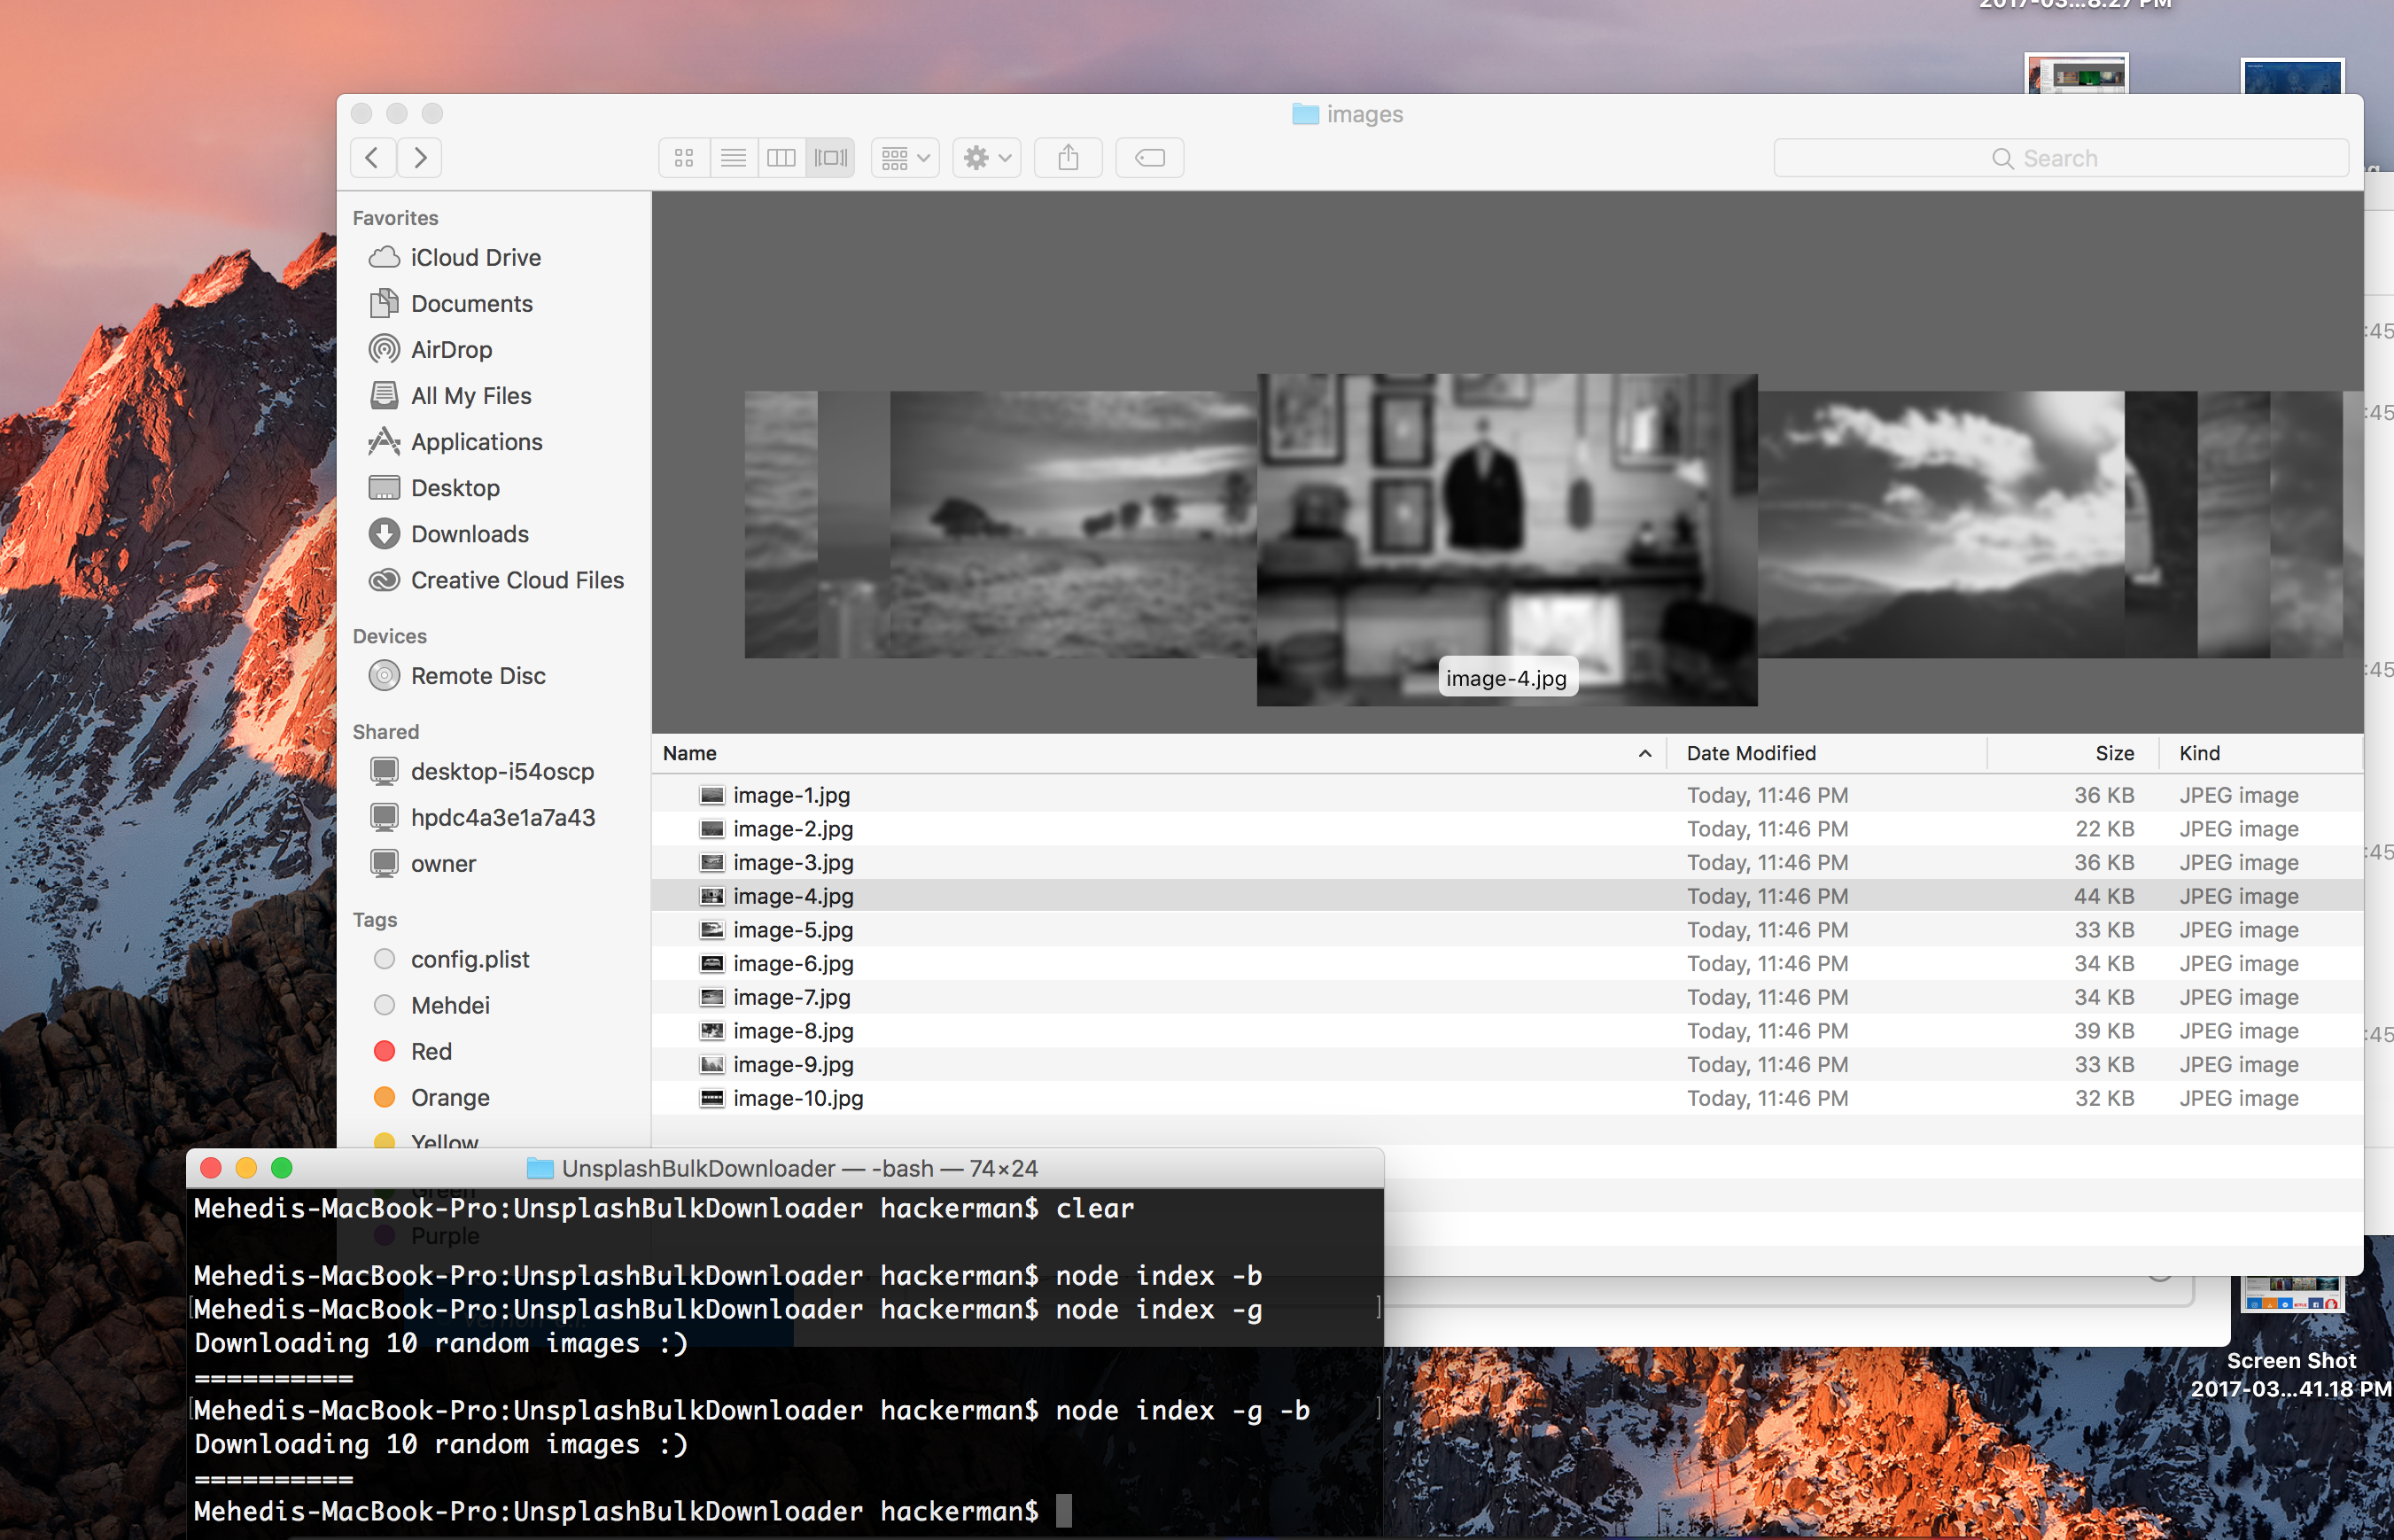Select the Mehdei tag in sidebar
This screenshot has height=1540, width=2394.
tap(449, 1005)
